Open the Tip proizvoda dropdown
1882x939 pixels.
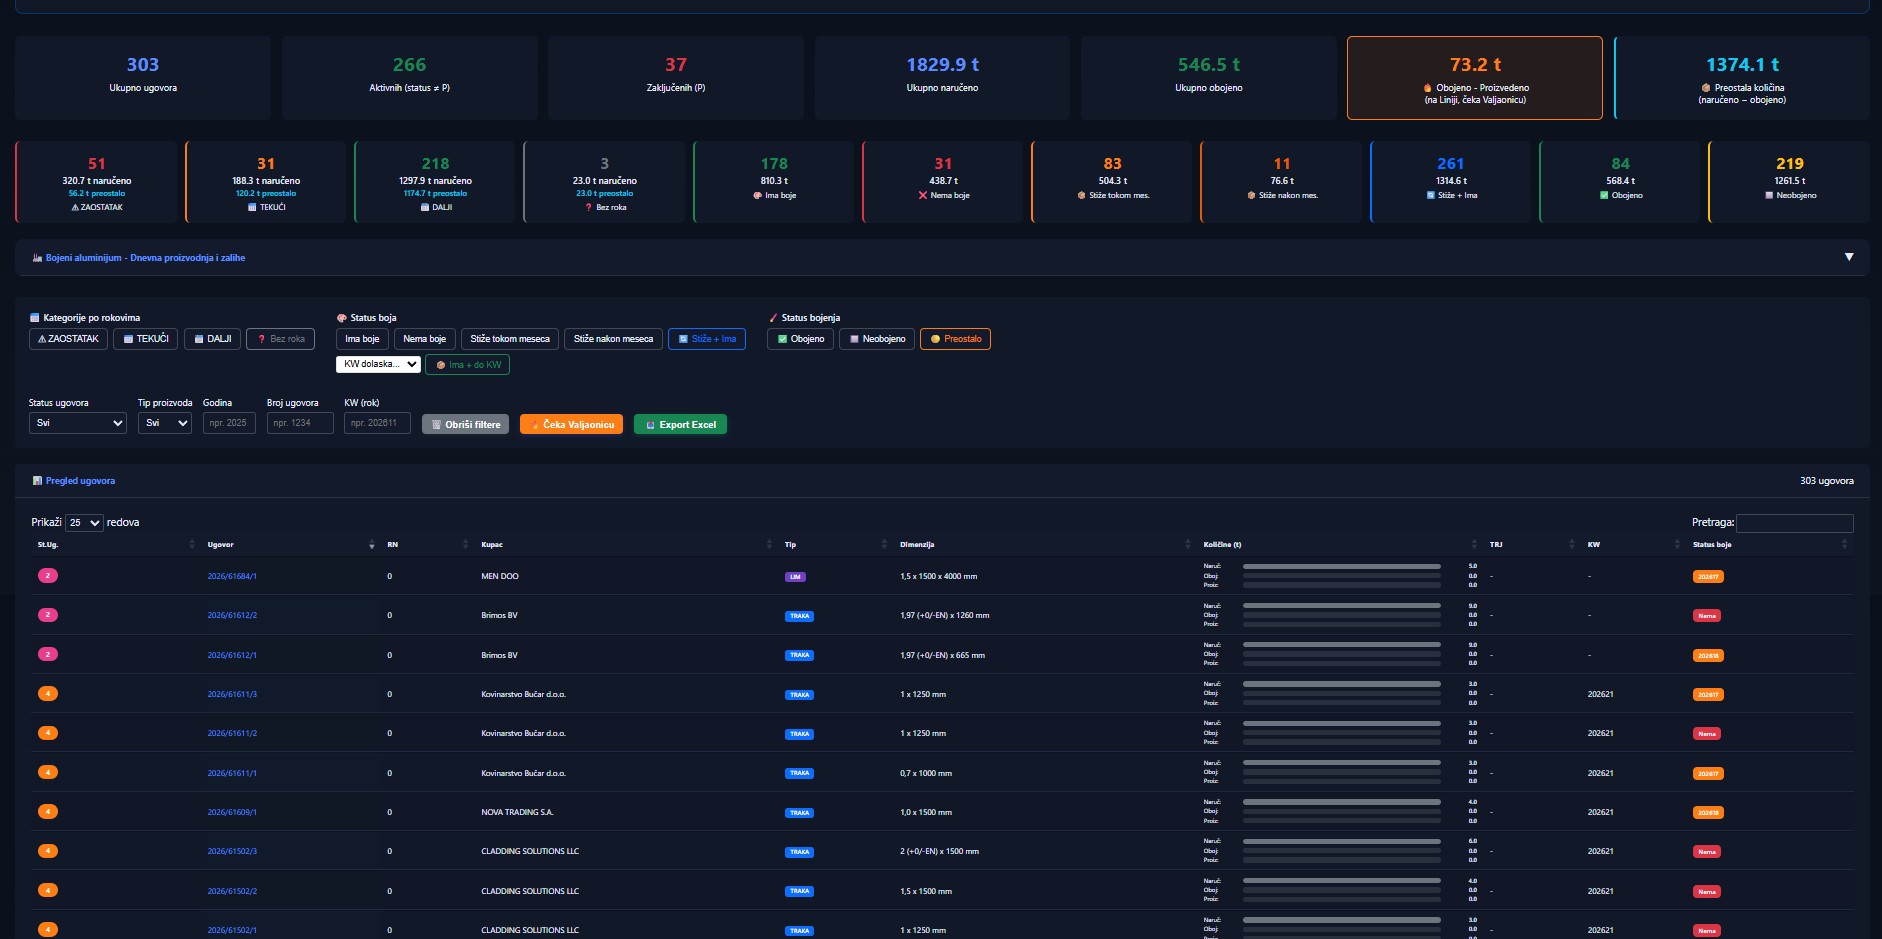pos(165,423)
